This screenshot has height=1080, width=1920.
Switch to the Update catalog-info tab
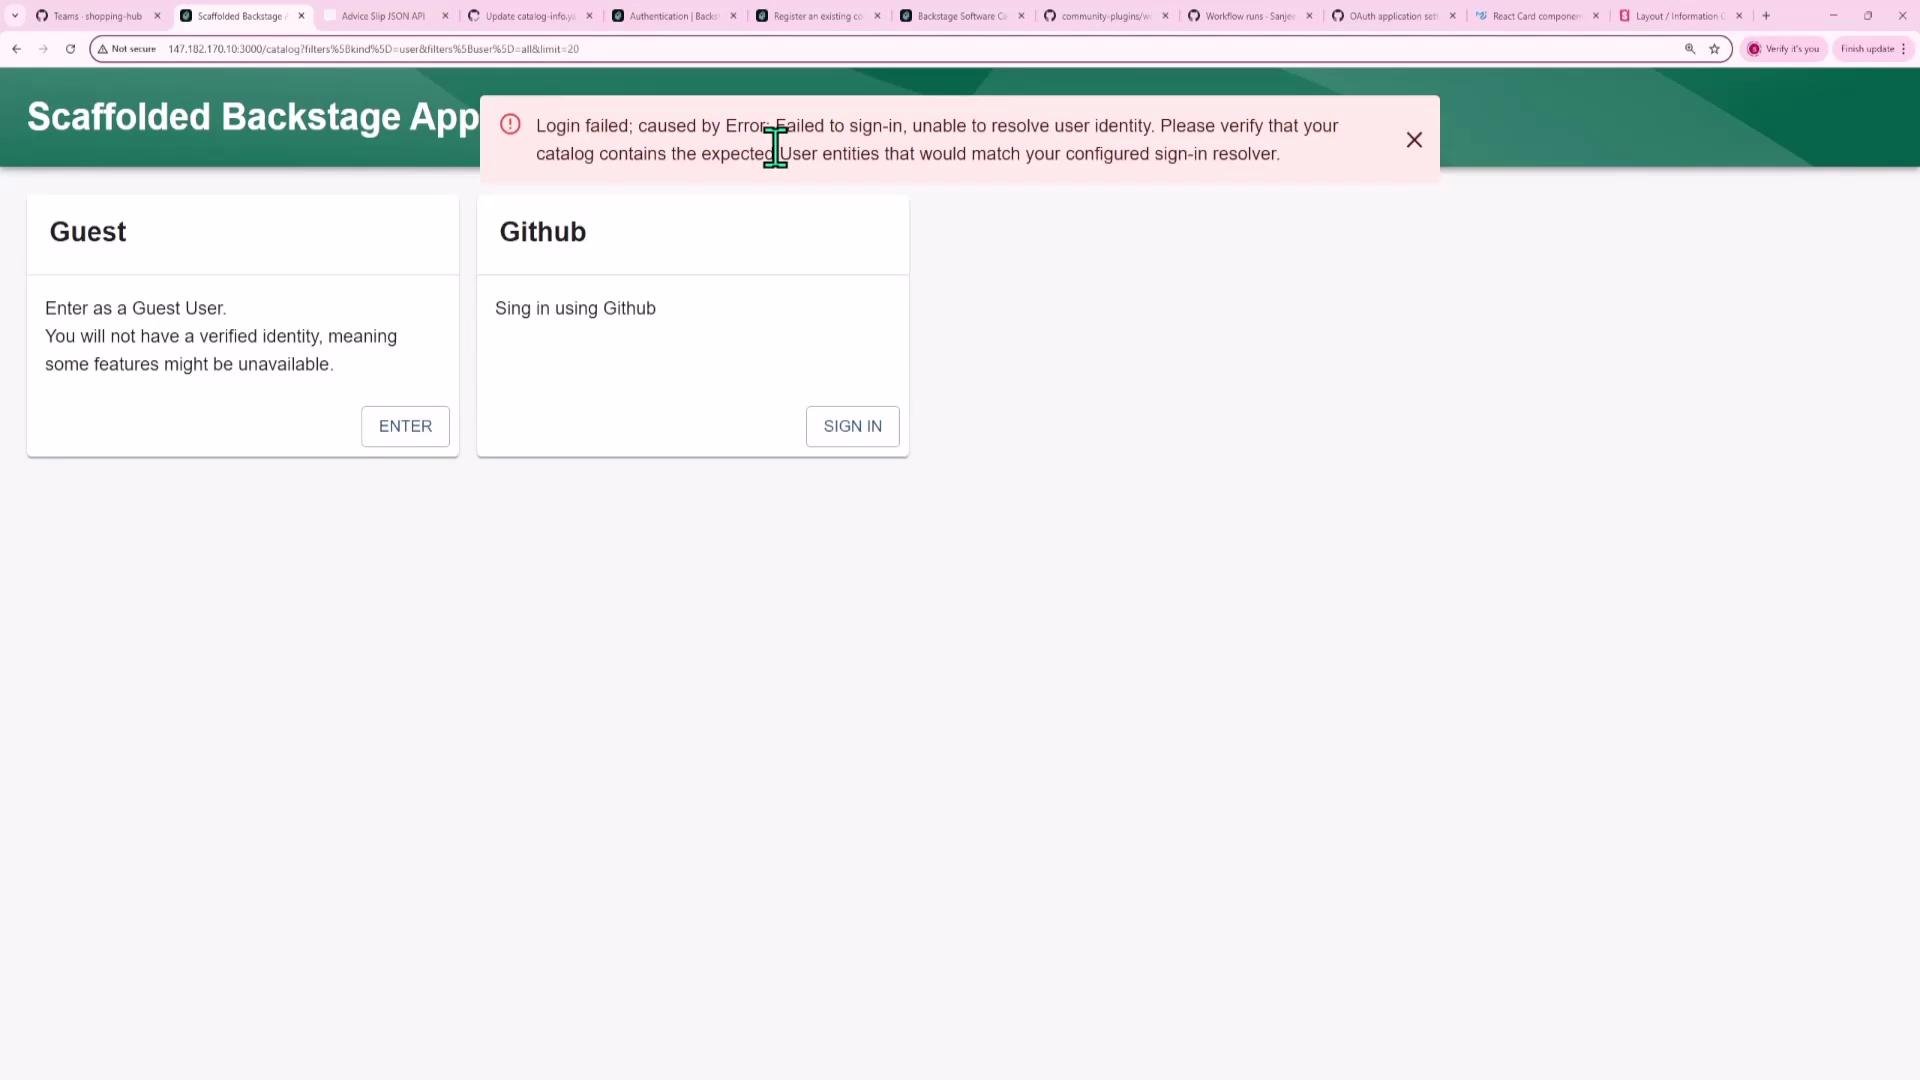pos(530,16)
